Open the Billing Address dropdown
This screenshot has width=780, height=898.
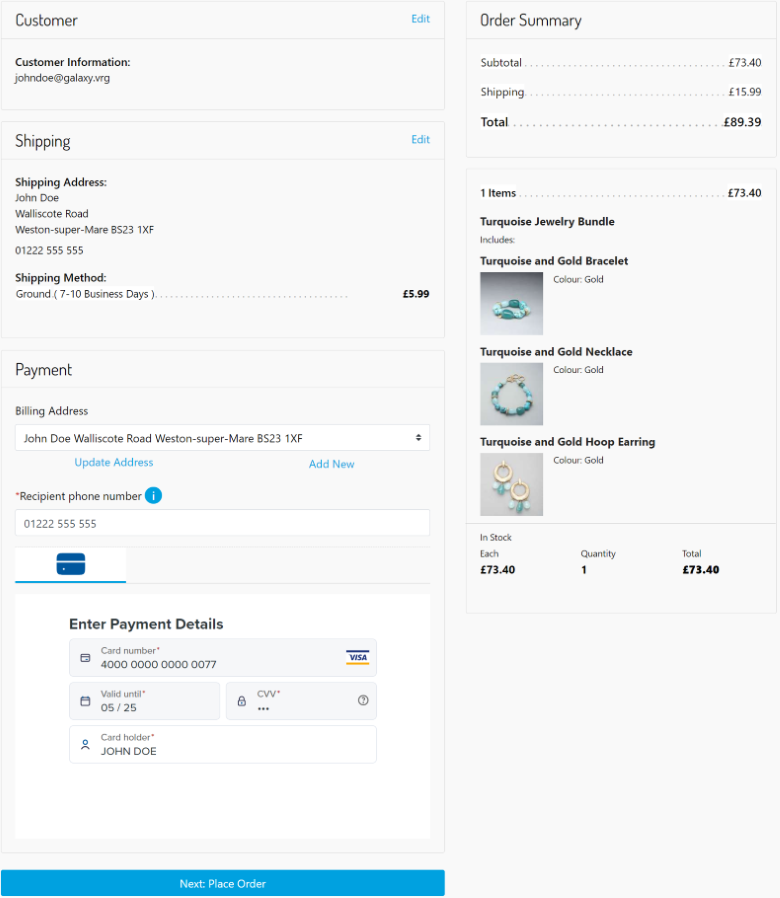coord(222,438)
